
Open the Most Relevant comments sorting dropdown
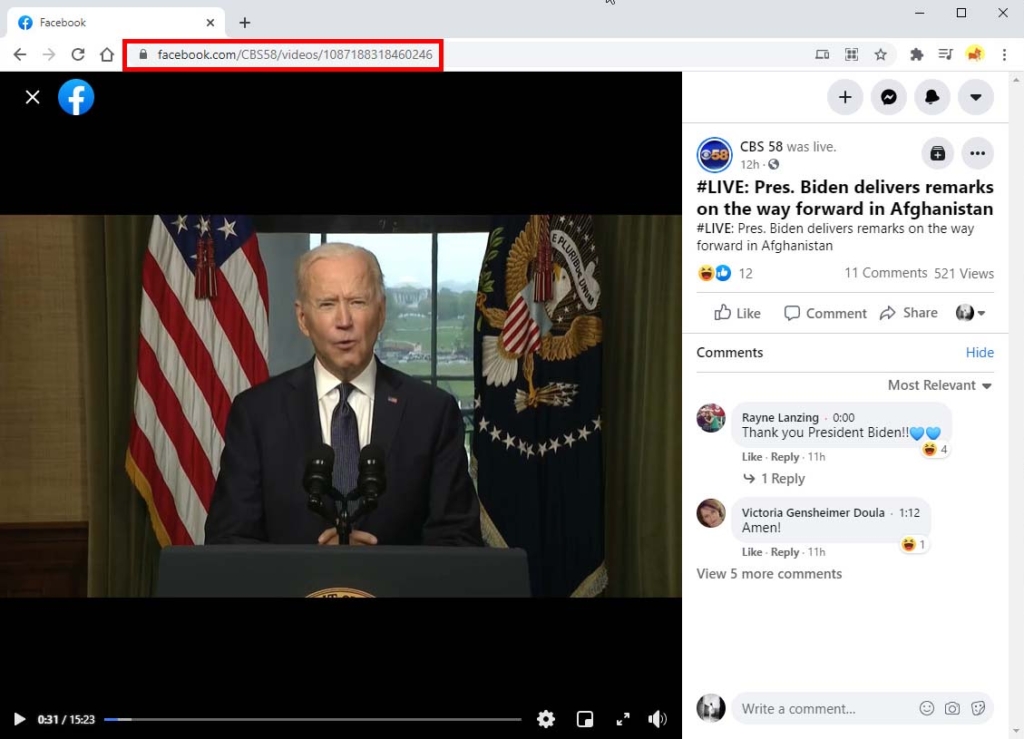click(938, 385)
